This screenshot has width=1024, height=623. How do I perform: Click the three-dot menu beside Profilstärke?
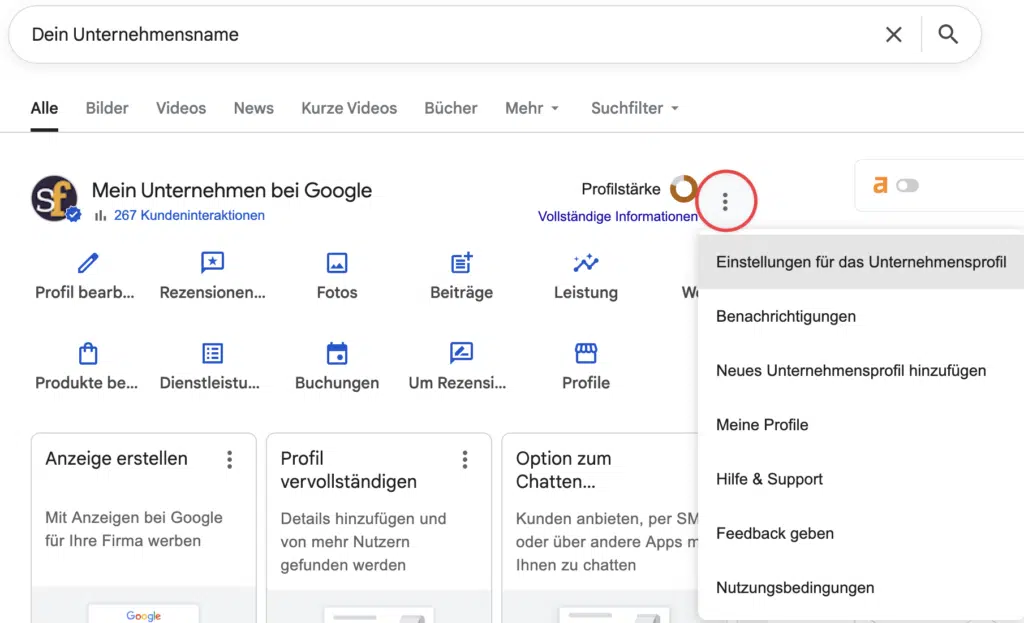[725, 202]
